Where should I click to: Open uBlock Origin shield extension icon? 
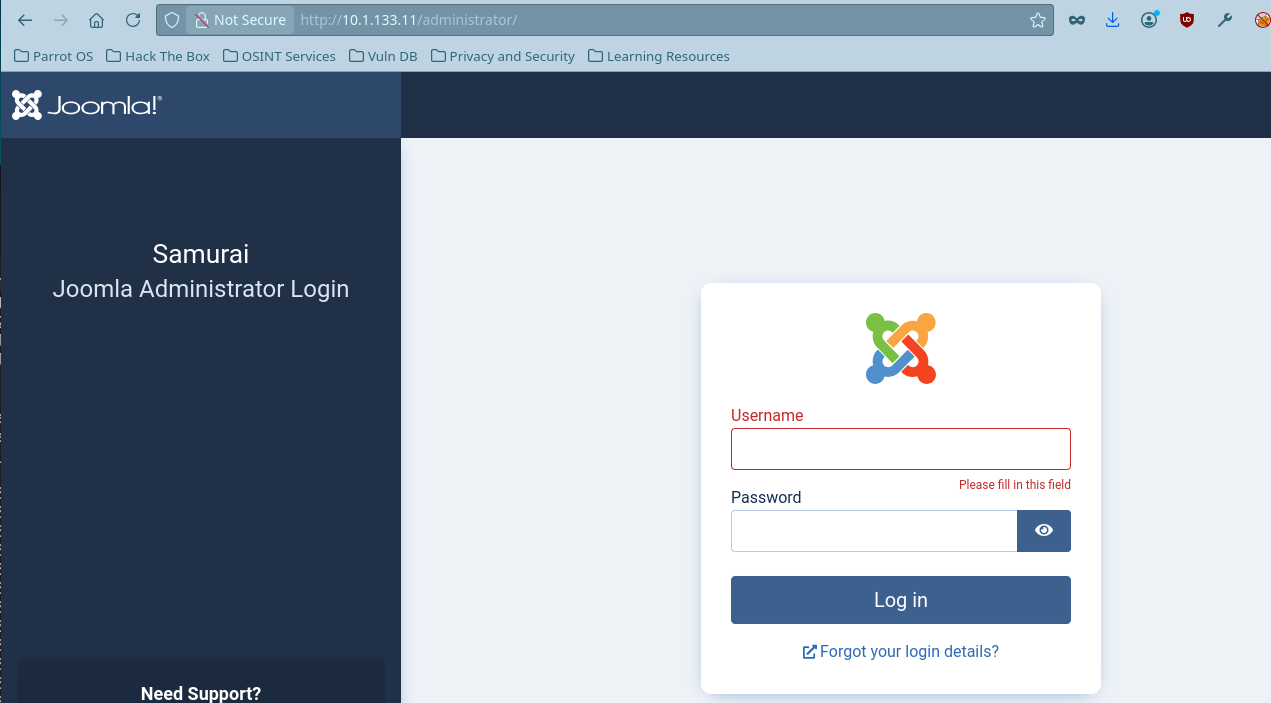1187,20
